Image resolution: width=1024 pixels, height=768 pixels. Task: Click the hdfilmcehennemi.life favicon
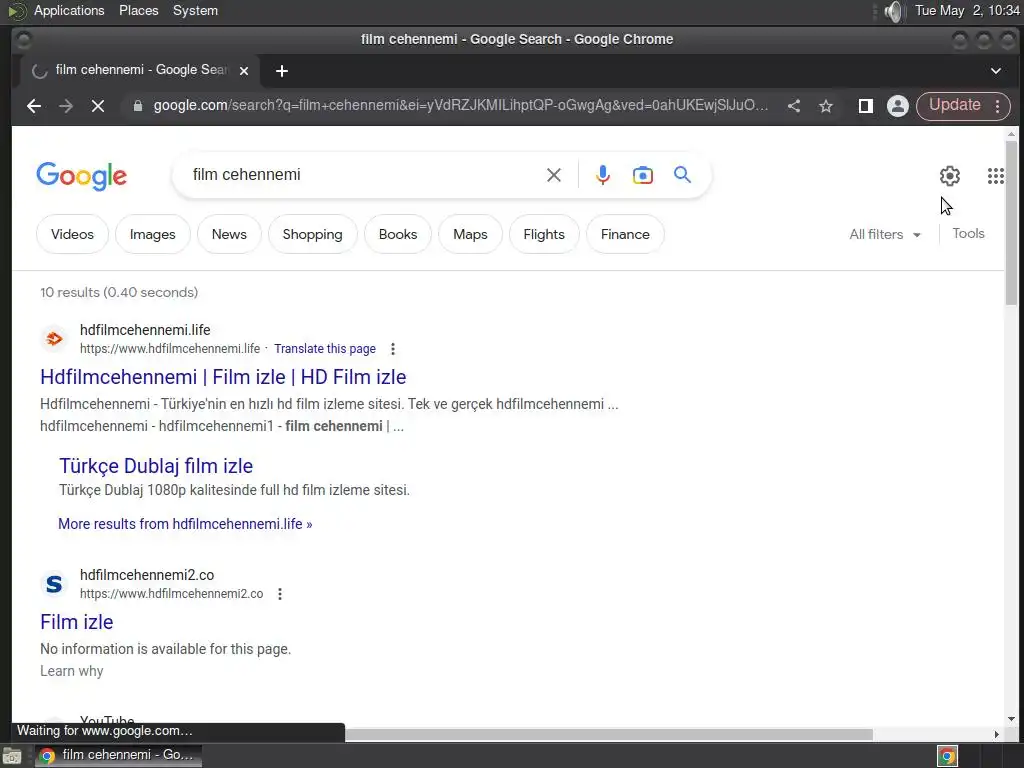coord(54,339)
